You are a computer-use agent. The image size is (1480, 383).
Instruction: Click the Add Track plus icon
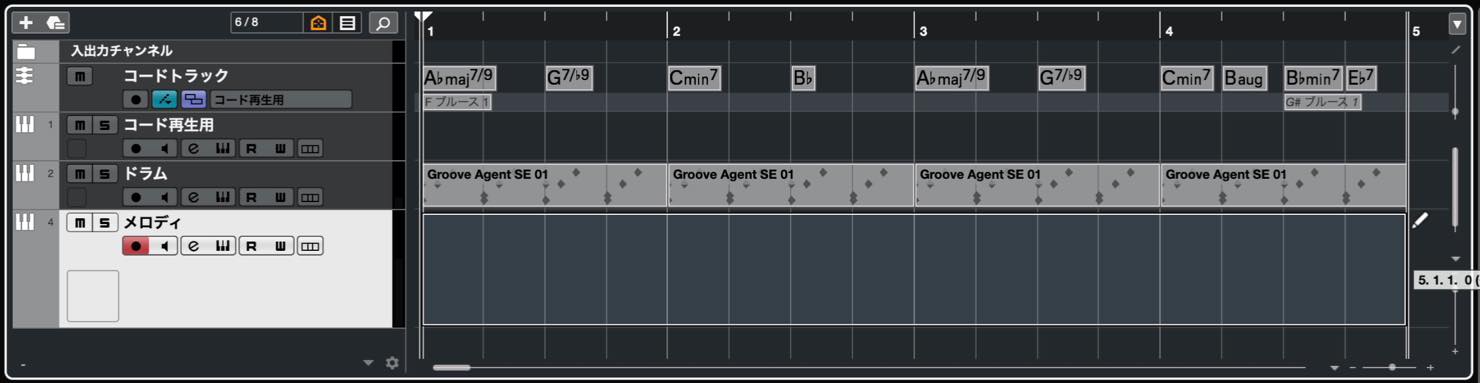[26, 22]
